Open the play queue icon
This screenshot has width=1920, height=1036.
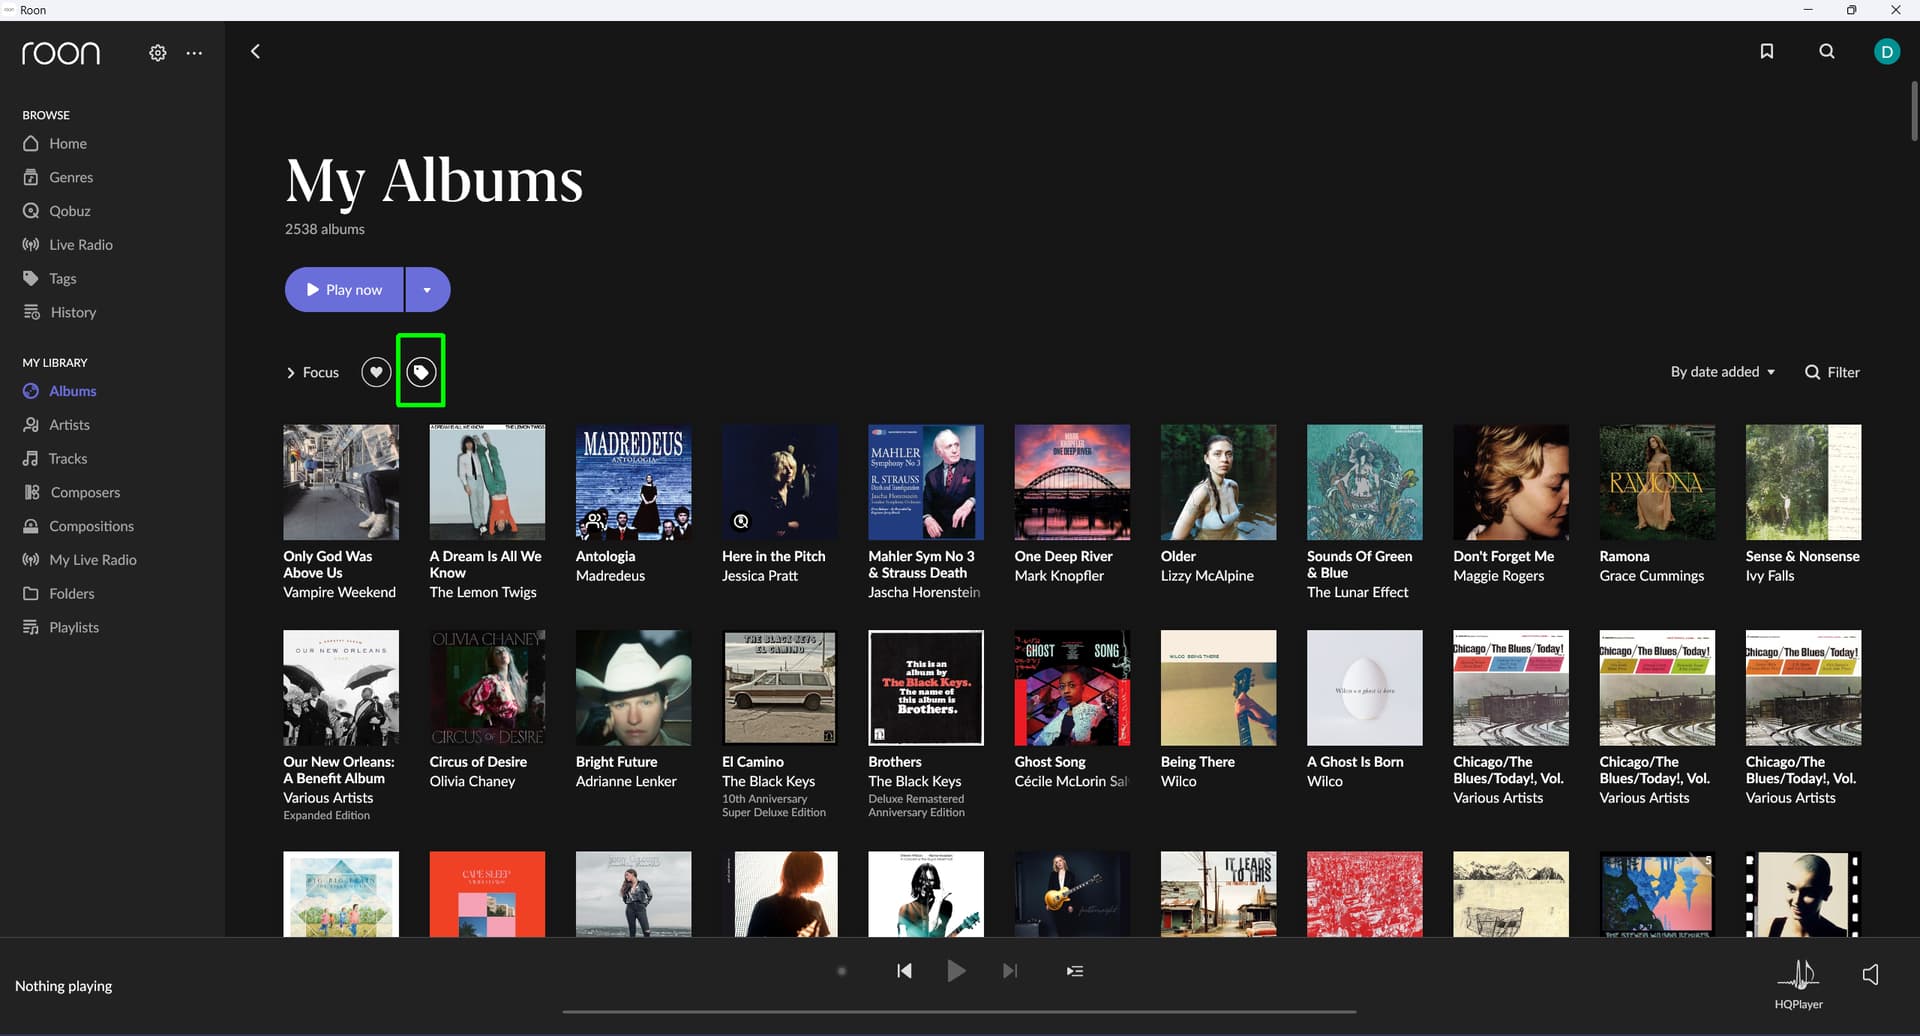pyautogui.click(x=1075, y=971)
